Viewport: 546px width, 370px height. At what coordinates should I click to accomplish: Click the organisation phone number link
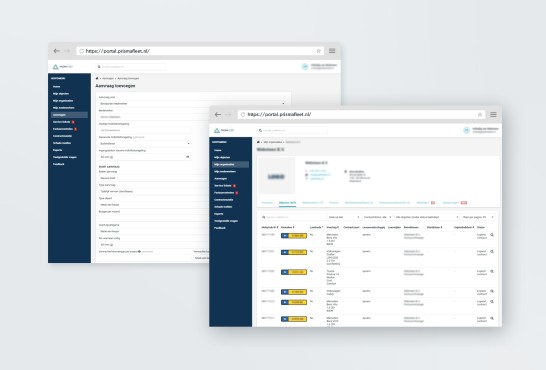[318, 171]
